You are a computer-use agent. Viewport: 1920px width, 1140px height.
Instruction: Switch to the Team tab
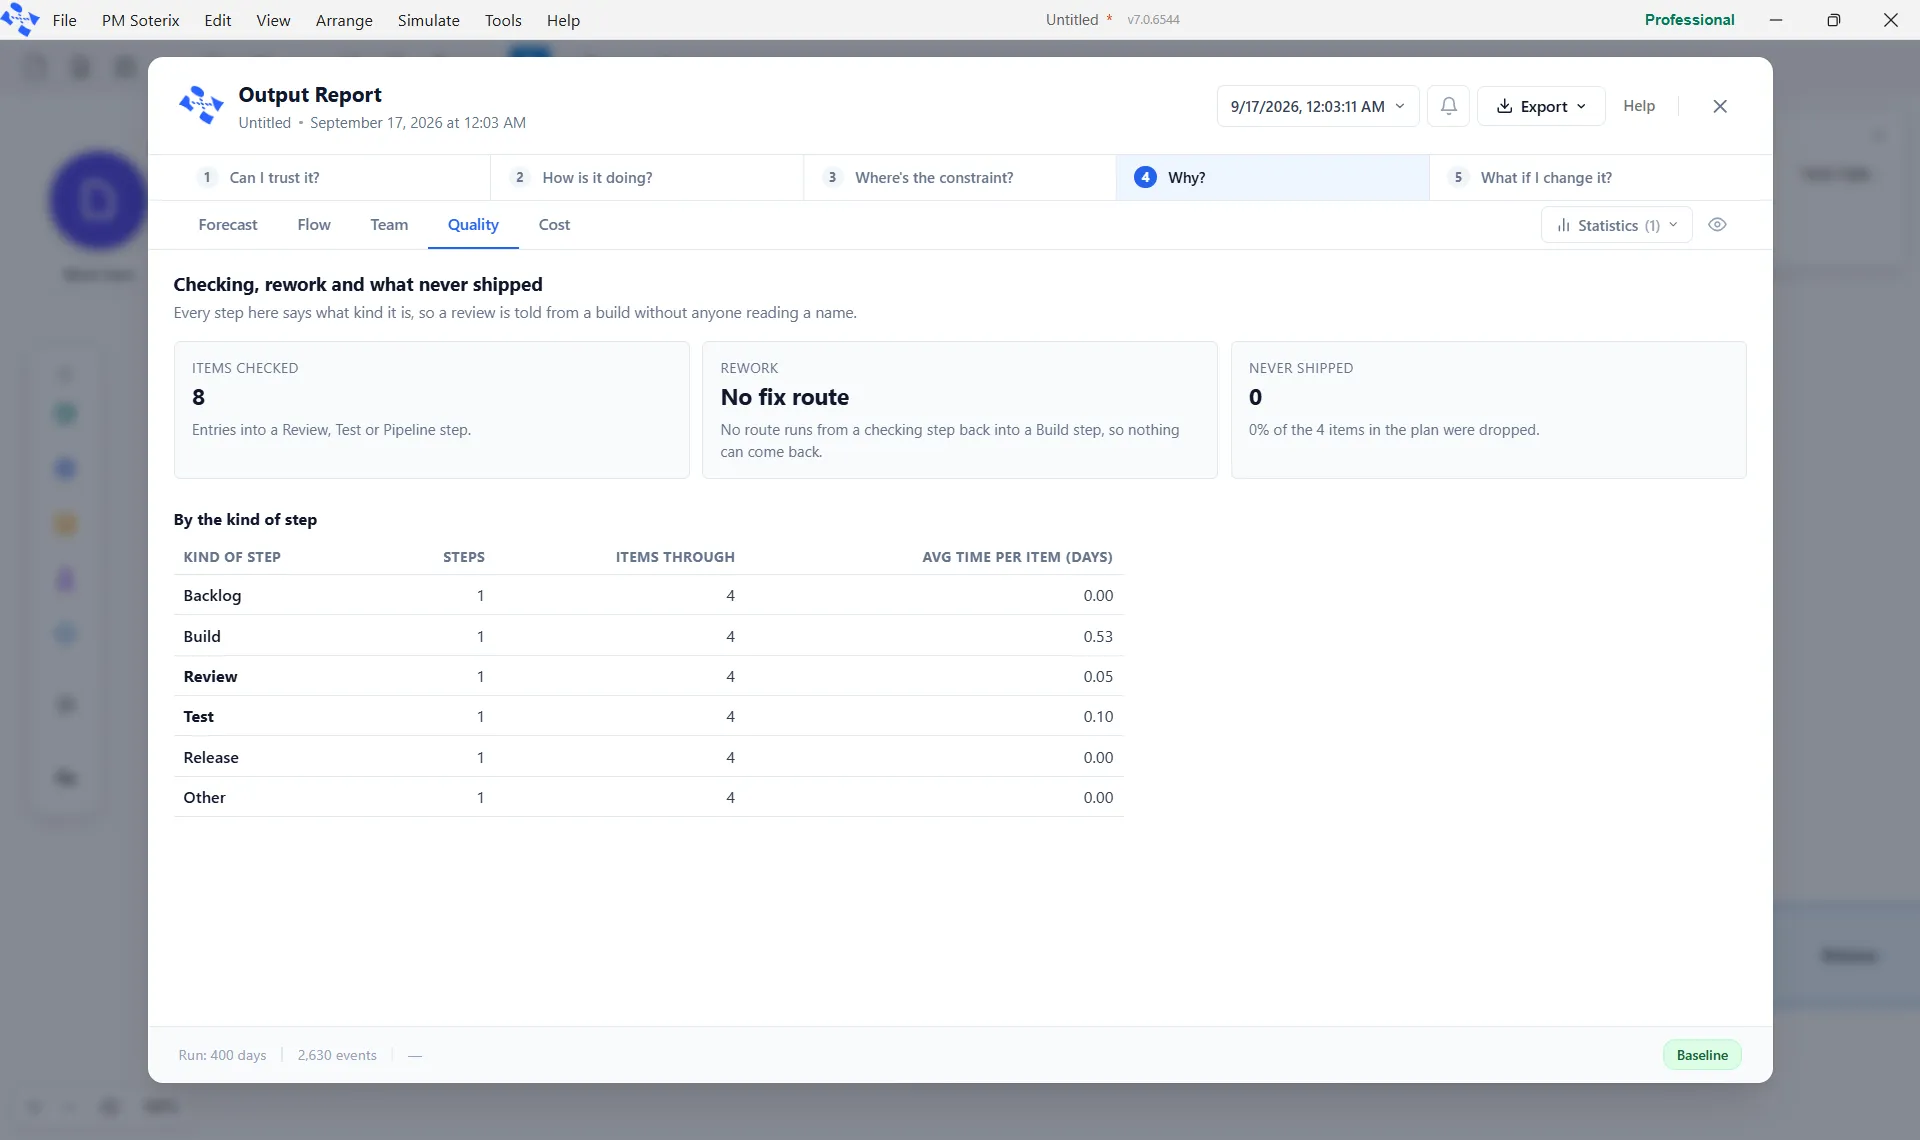coord(389,225)
